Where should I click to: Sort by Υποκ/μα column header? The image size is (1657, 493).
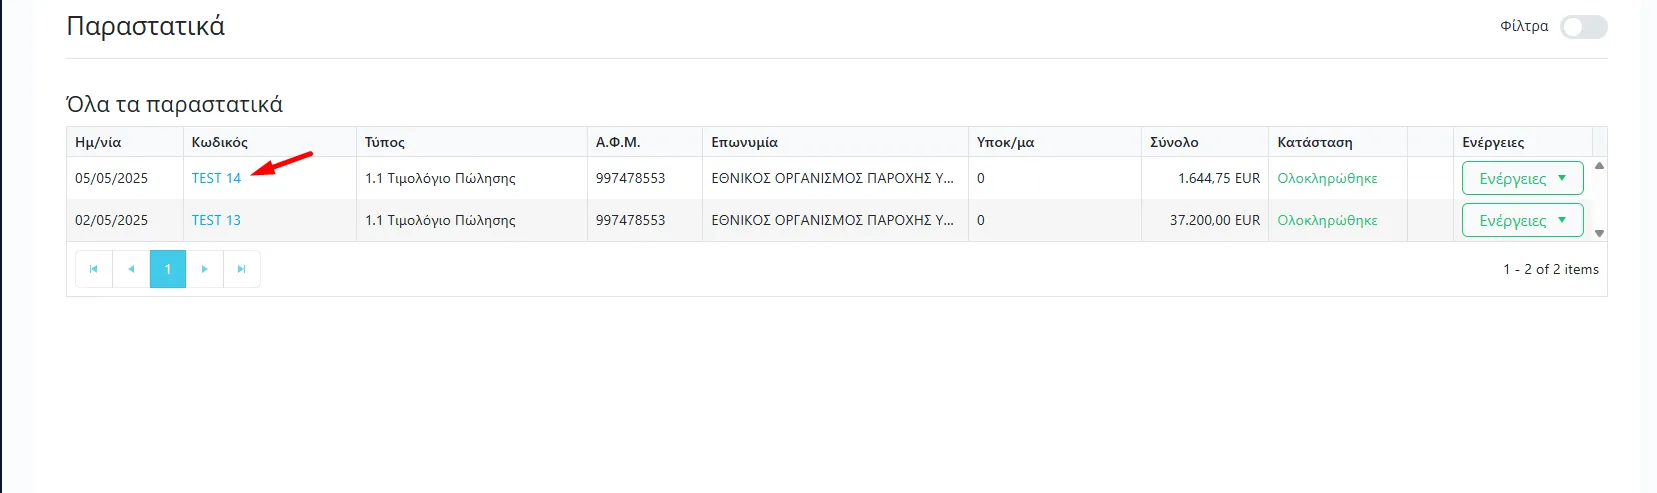click(1005, 142)
